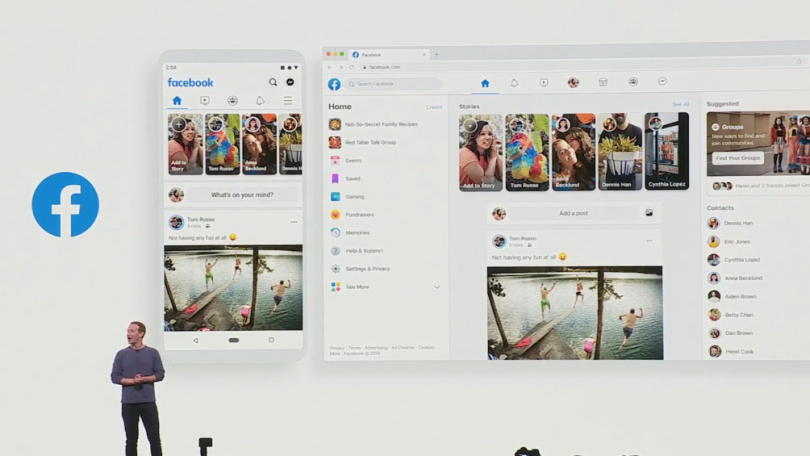Click the search icon in mobile Facebook header

pos(272,82)
